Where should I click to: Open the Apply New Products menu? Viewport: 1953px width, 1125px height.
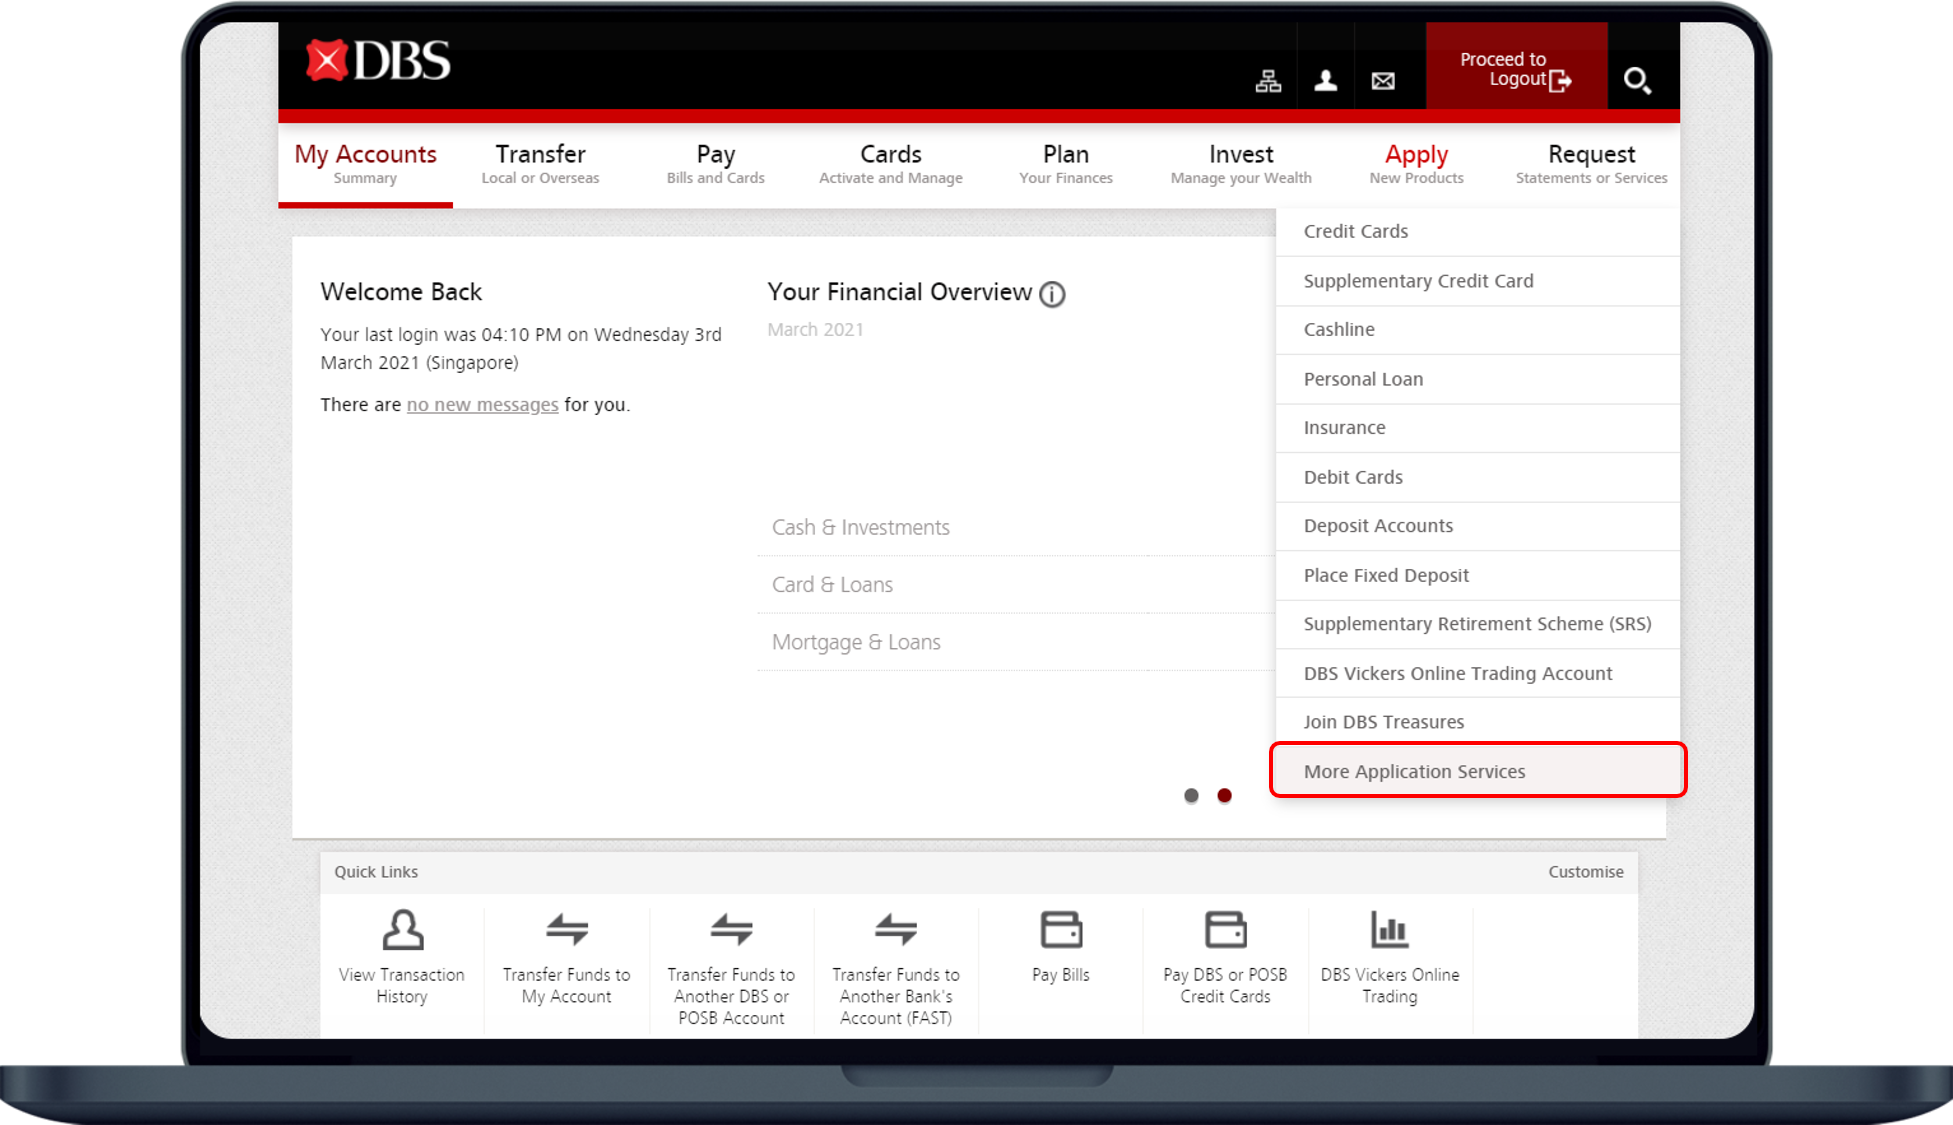point(1416,164)
